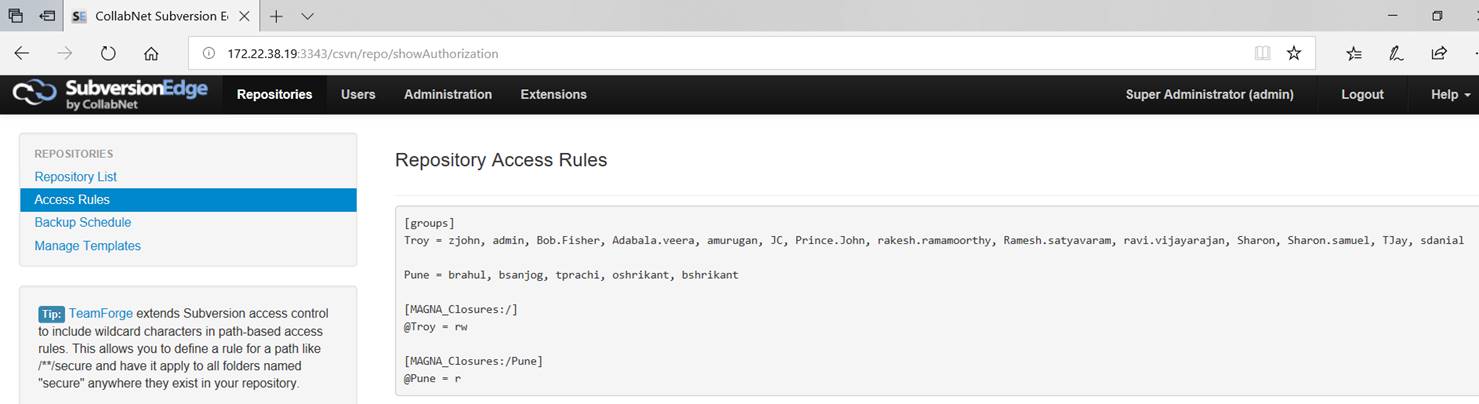The image size is (1479, 404).
Task: Go to the browser home page icon
Action: coord(151,53)
